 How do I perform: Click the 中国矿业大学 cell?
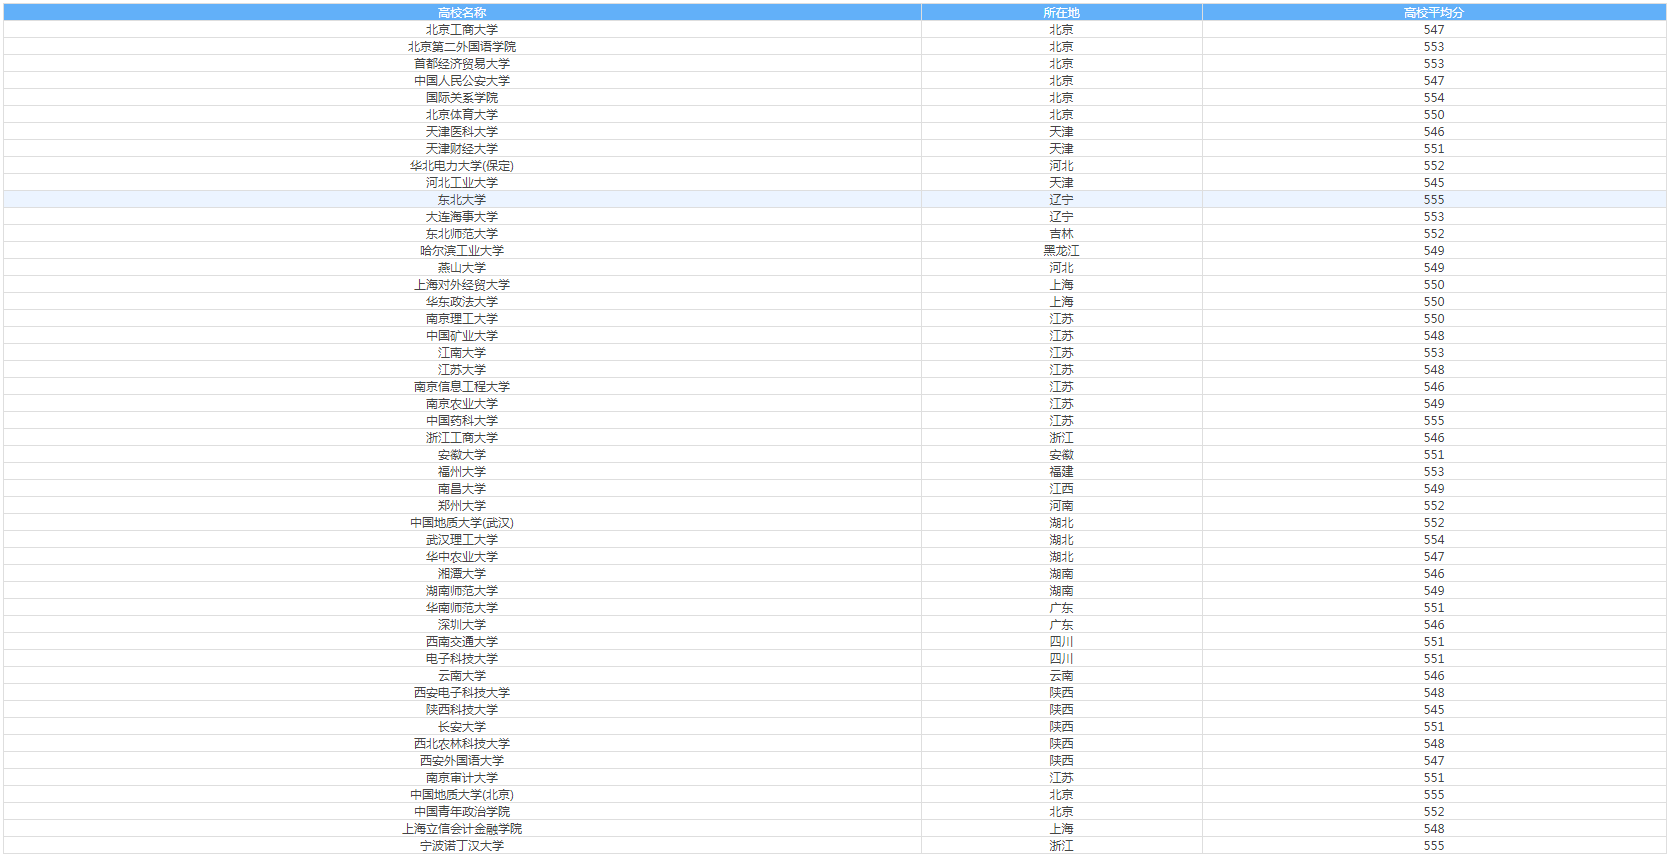[462, 336]
